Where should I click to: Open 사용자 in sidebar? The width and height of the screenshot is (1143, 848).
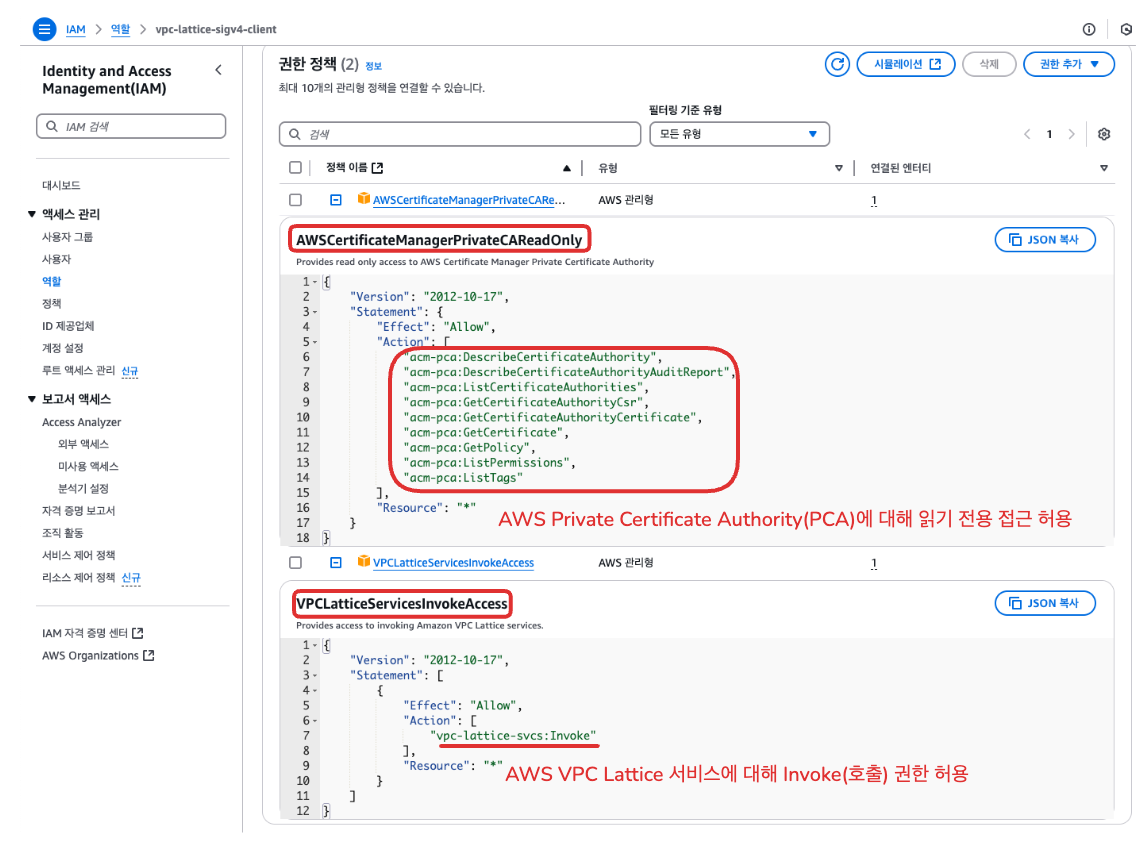click(56, 259)
